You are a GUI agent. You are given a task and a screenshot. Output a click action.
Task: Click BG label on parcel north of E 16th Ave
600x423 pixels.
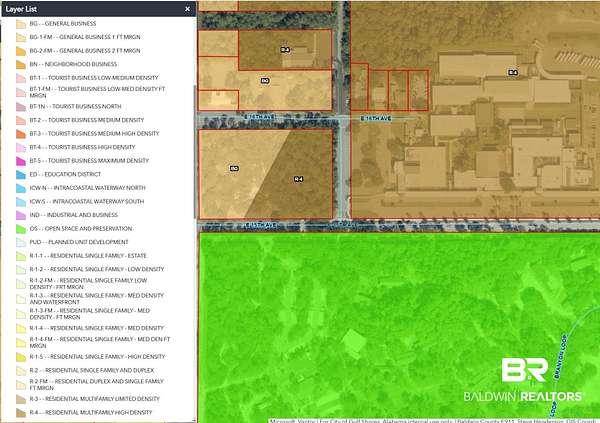(265, 81)
